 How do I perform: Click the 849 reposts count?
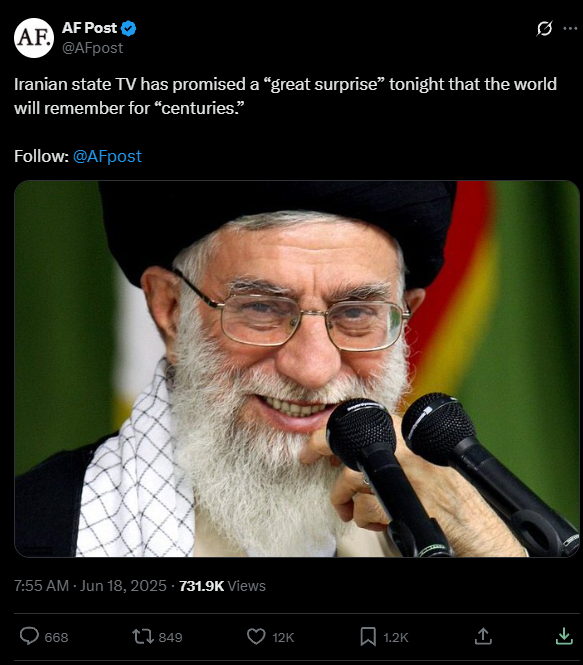point(170,637)
